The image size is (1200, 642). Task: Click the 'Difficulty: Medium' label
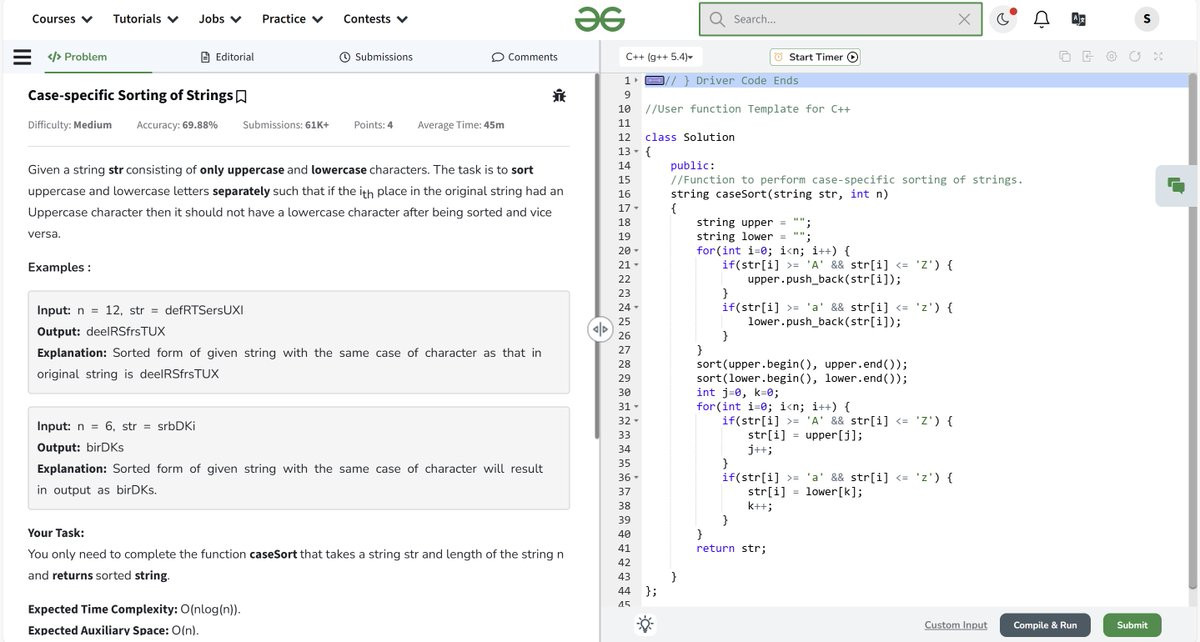(70, 125)
